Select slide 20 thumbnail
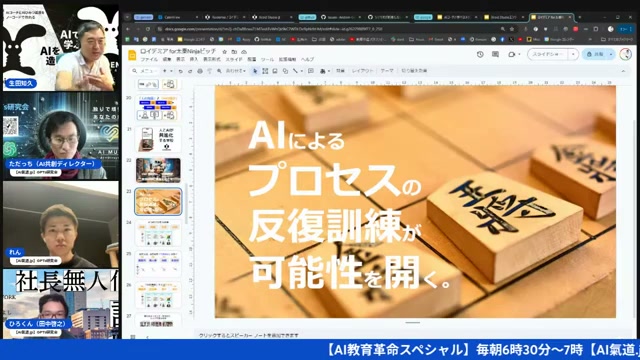 158,108
